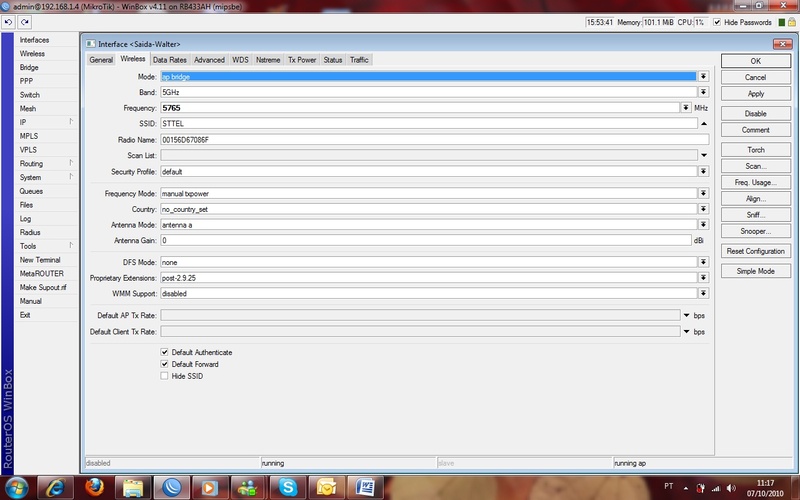Collapse the SSID field arrow
Screen dimensions: 800x500
(x=704, y=123)
